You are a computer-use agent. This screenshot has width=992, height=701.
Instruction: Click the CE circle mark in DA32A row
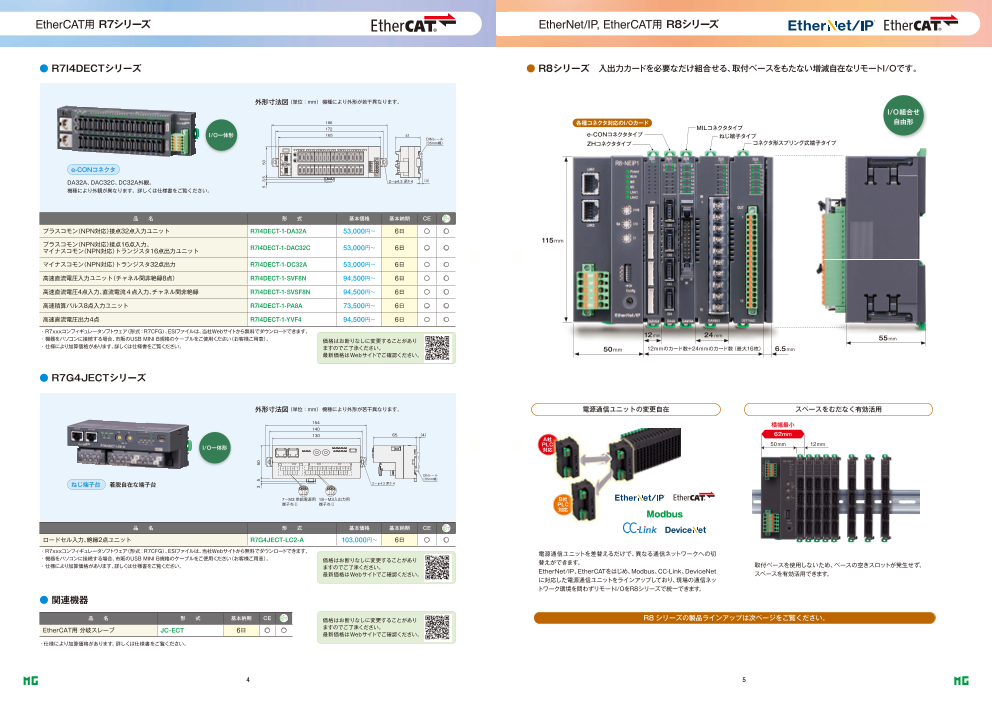click(427, 231)
